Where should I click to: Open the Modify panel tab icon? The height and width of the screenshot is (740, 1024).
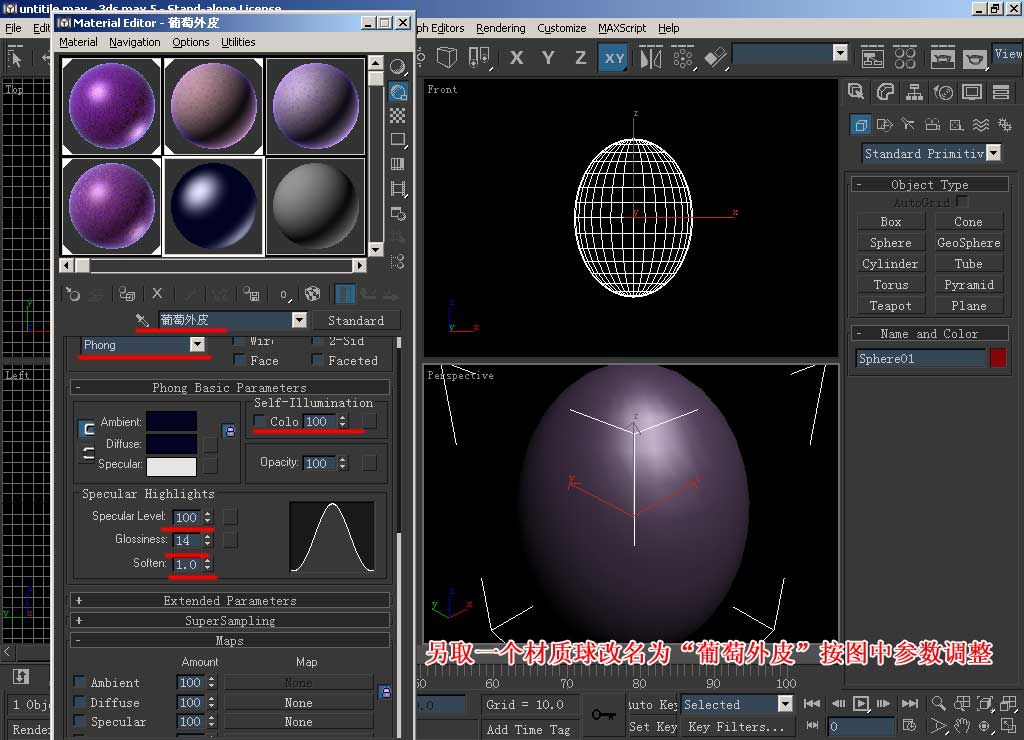pos(885,92)
